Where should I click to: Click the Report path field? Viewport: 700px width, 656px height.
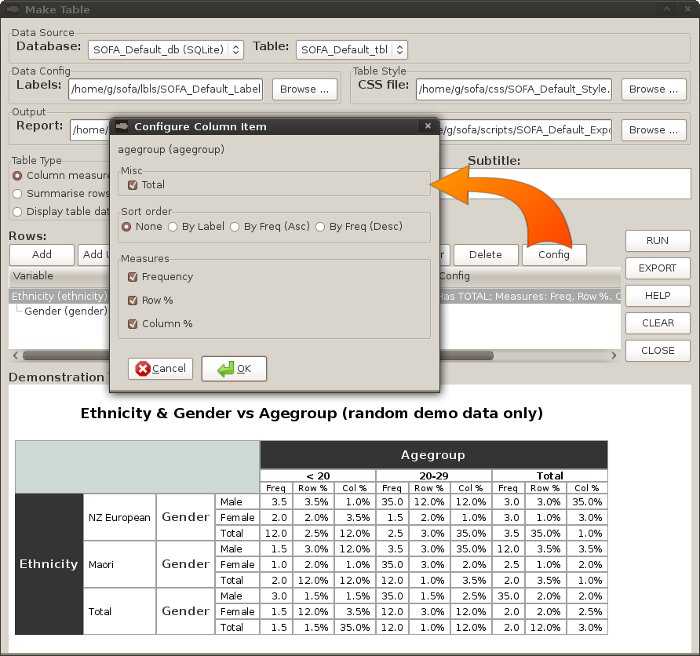[x=90, y=130]
